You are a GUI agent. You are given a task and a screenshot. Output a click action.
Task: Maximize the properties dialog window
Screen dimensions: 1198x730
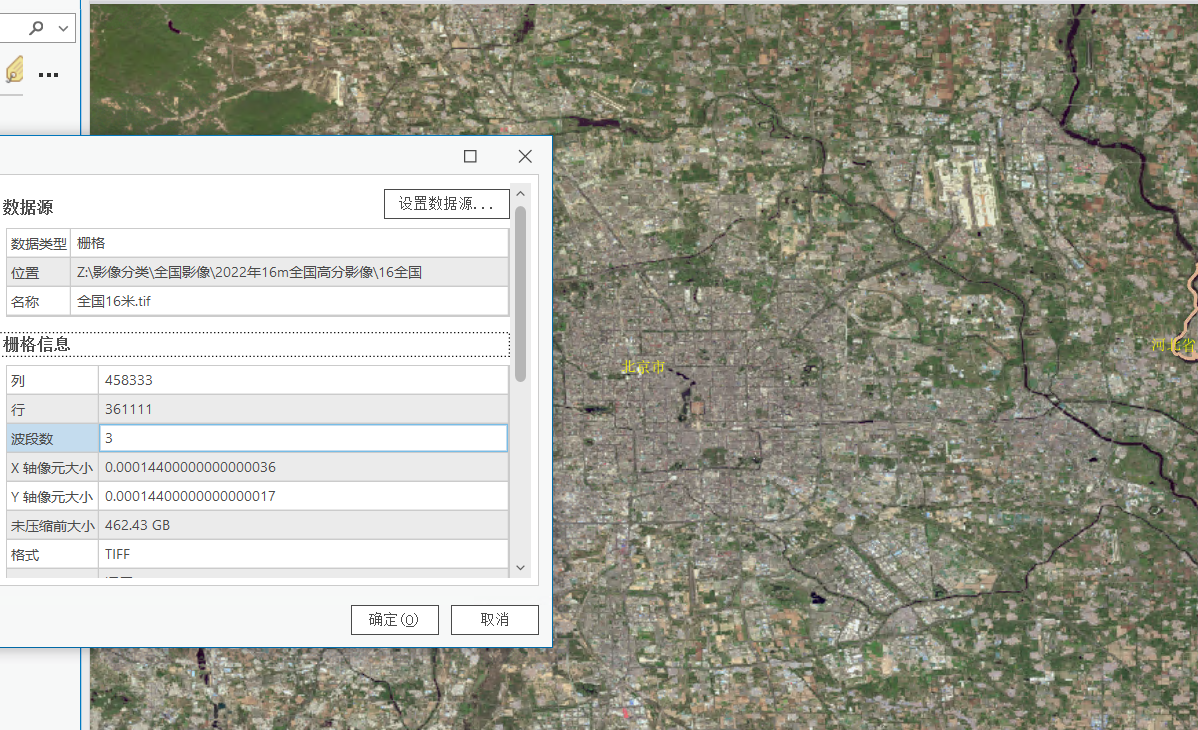click(x=470, y=156)
